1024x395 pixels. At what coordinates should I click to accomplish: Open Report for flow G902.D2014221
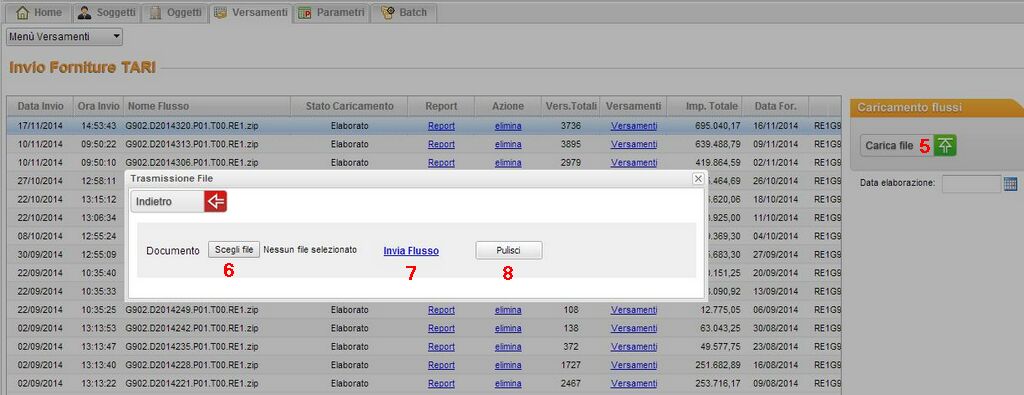point(441,383)
